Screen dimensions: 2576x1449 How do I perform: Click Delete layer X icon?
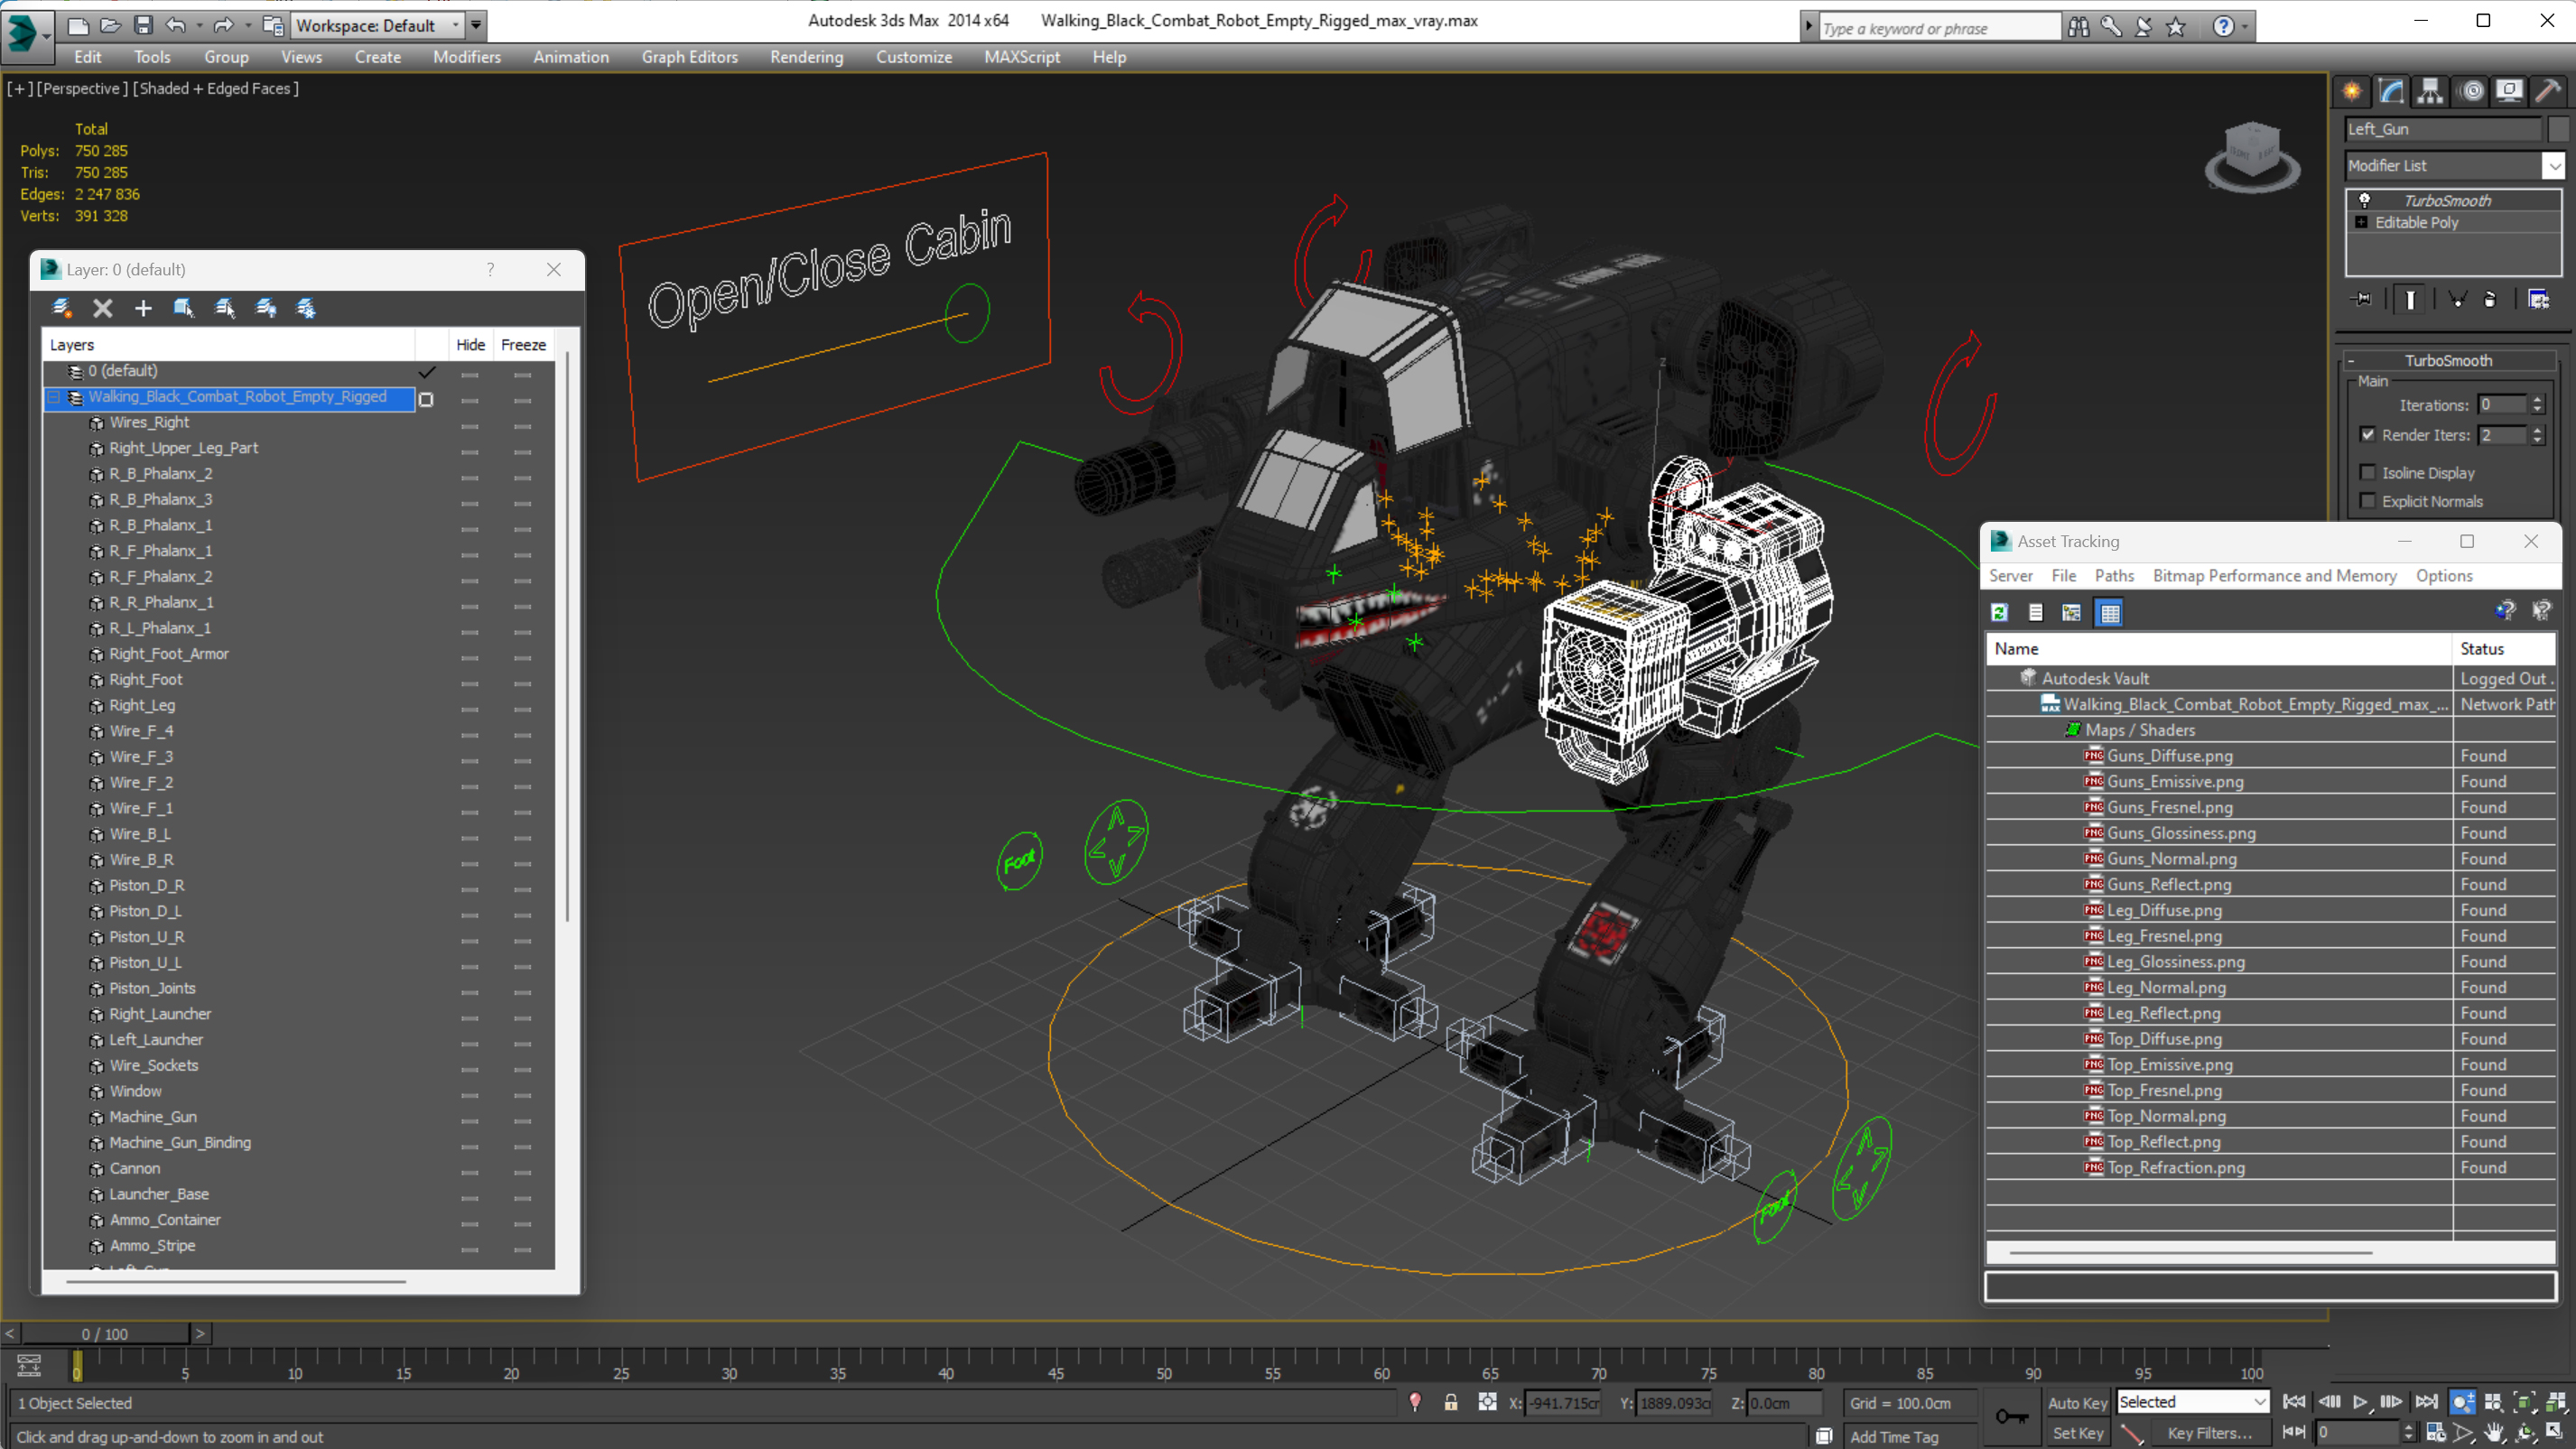[102, 308]
